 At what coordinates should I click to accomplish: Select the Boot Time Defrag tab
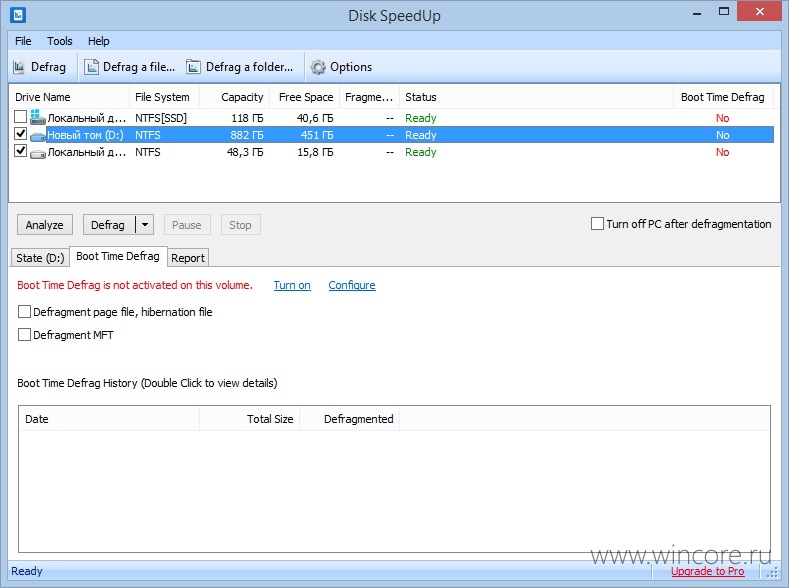point(118,257)
